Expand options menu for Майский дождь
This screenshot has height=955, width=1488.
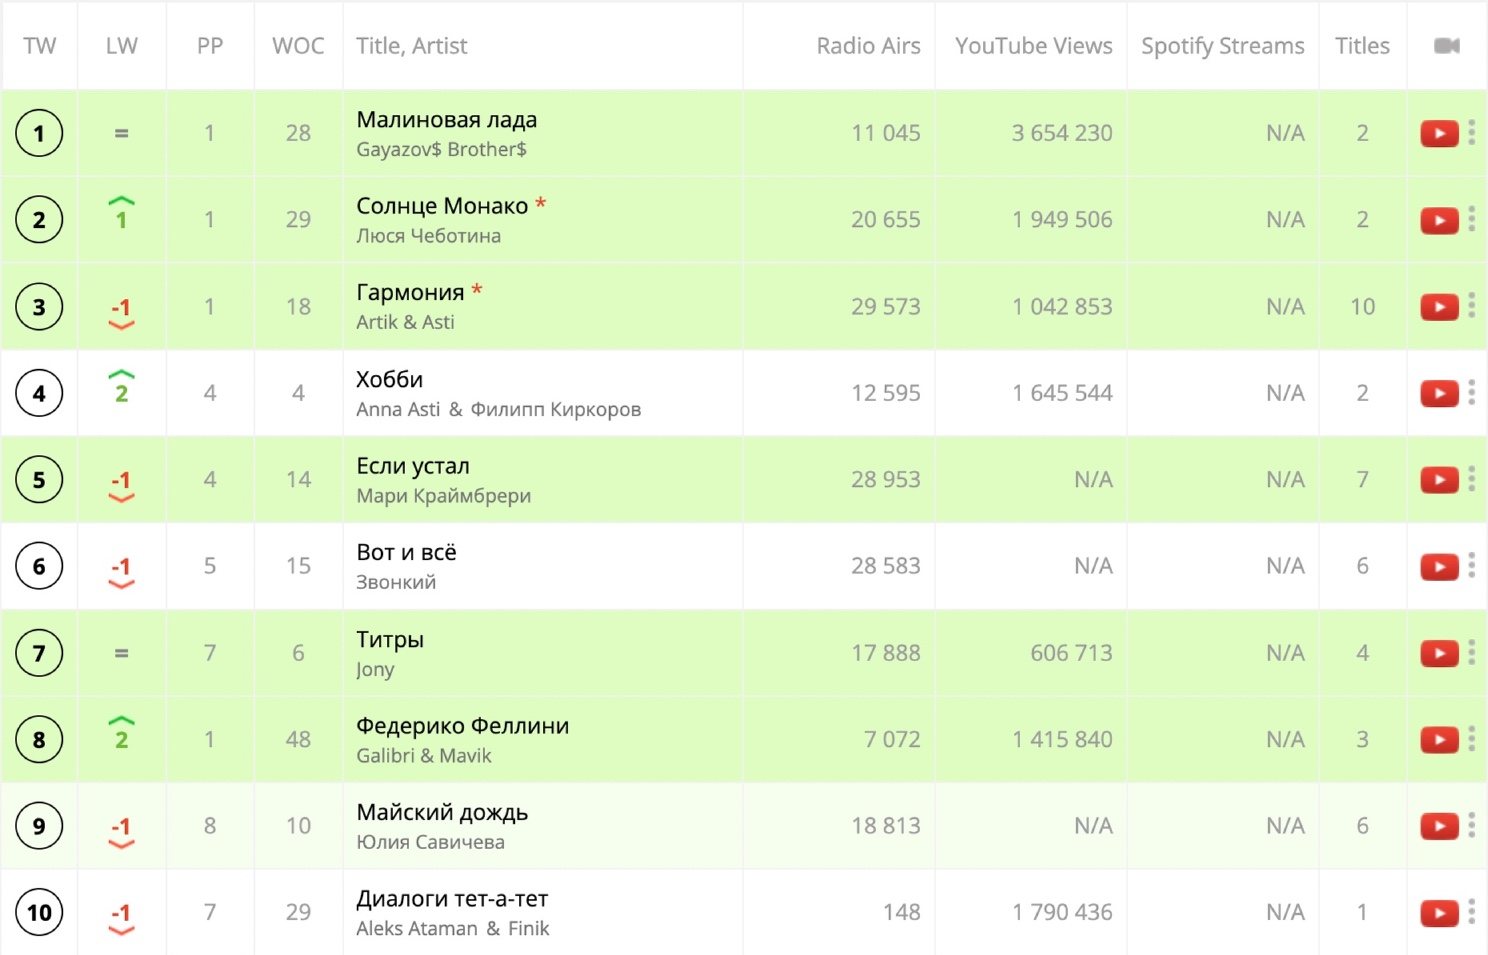tap(1472, 826)
